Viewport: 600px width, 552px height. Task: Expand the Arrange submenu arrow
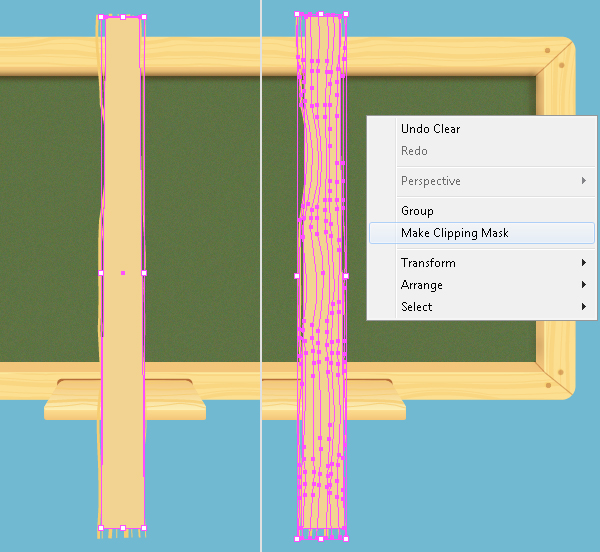pos(584,285)
